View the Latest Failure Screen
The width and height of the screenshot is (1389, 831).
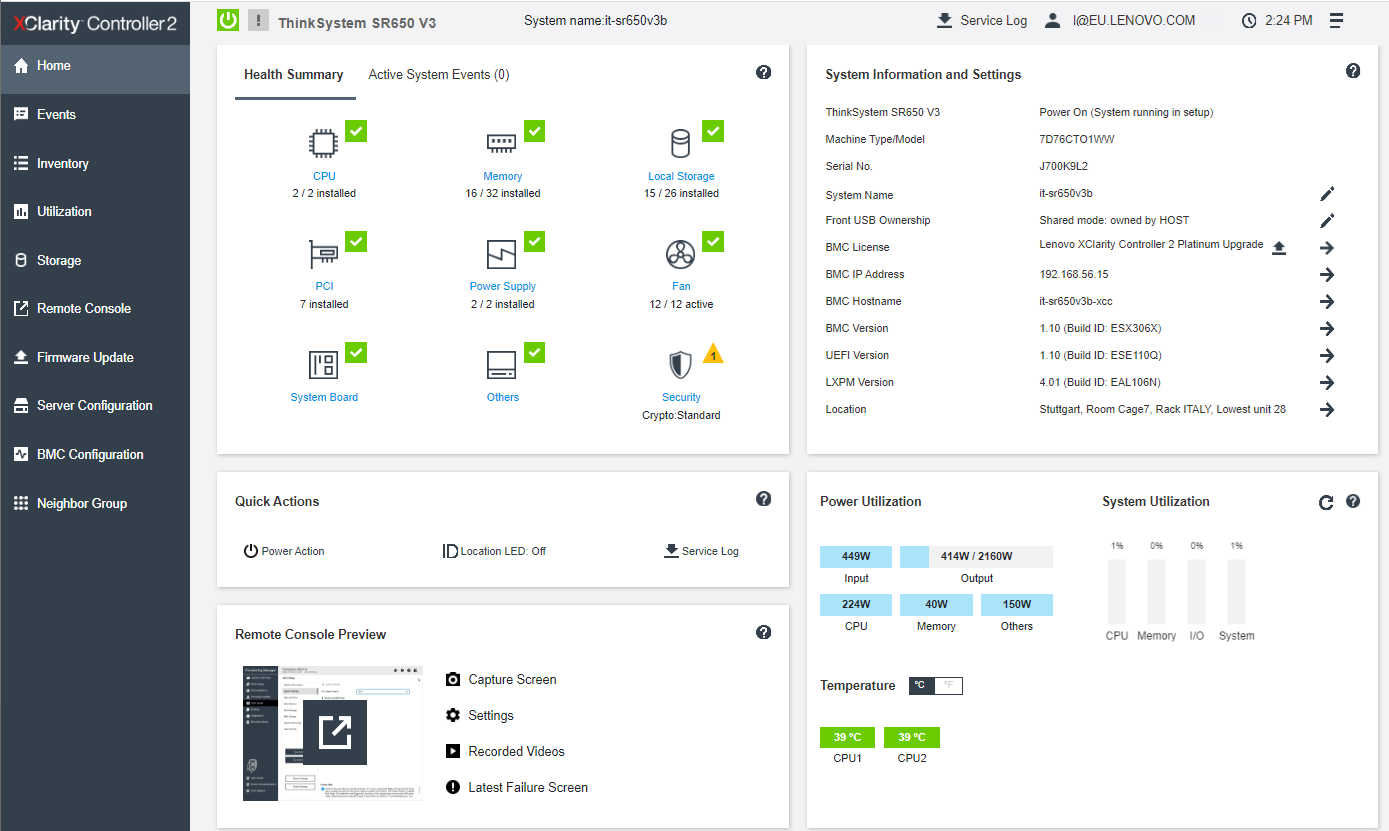[x=517, y=787]
